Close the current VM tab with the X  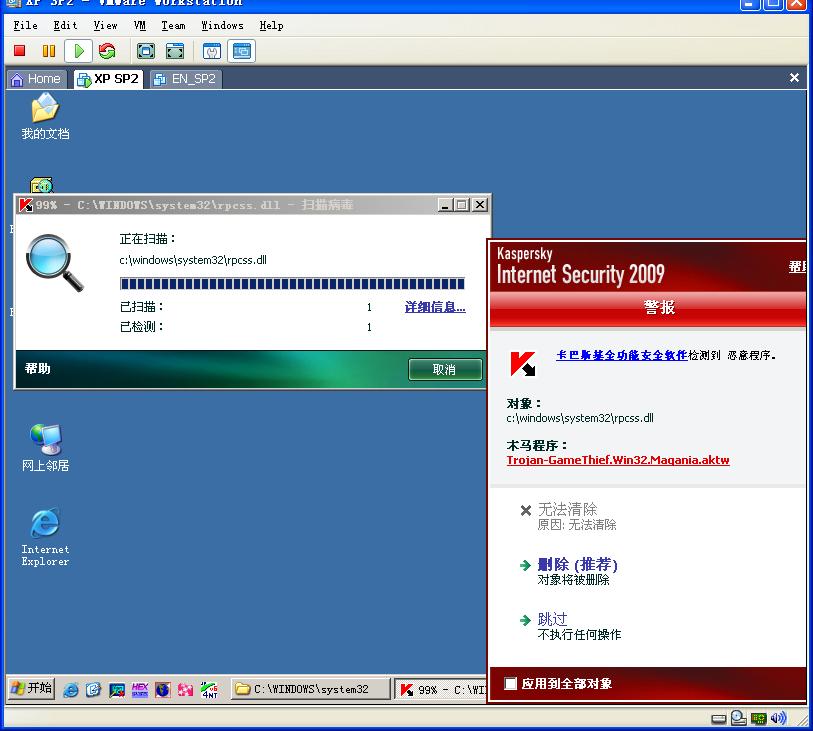click(794, 78)
